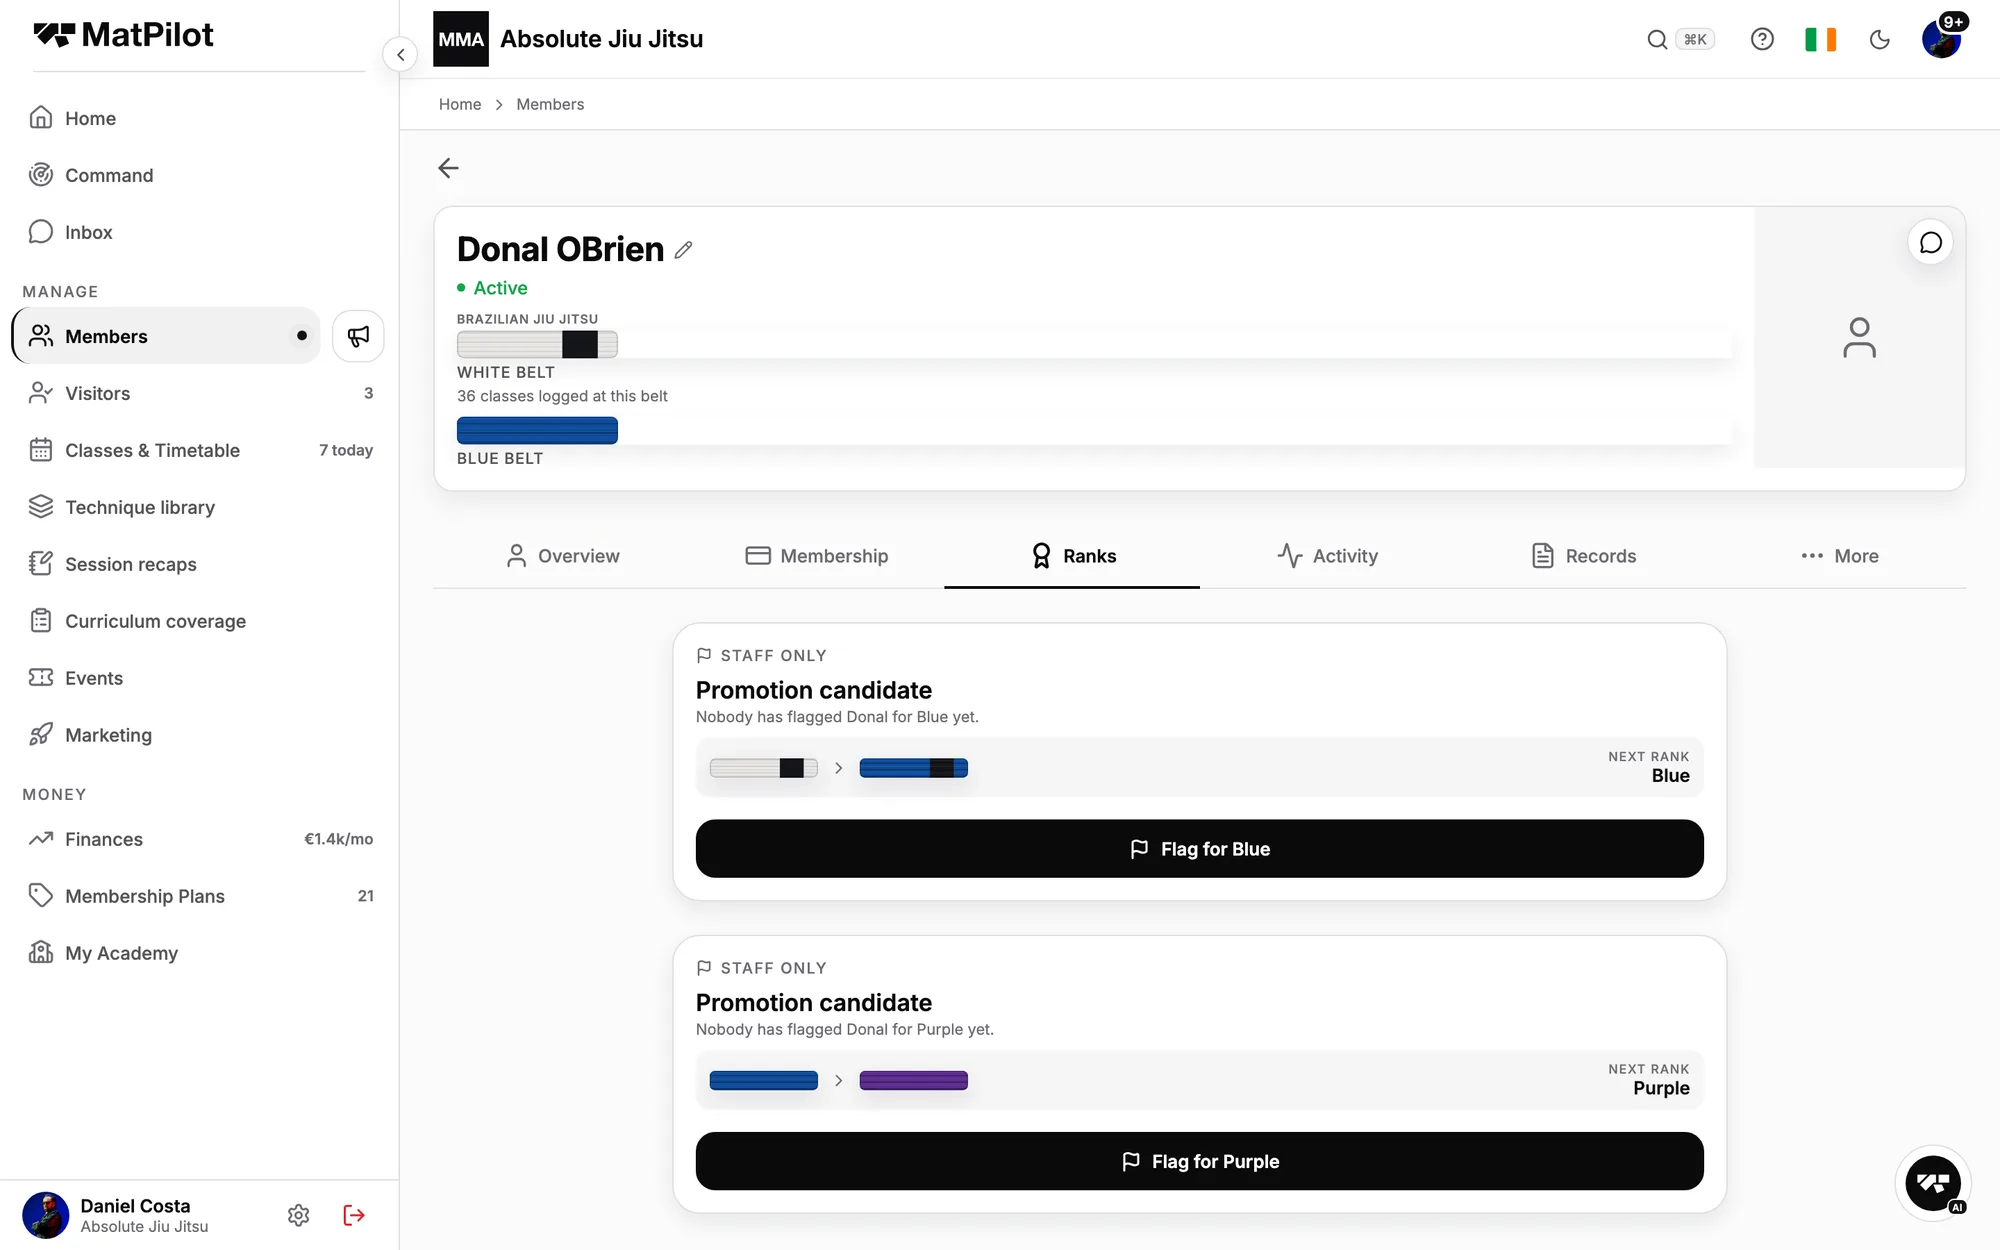Open Marketing in the sidebar

[x=200, y=735]
